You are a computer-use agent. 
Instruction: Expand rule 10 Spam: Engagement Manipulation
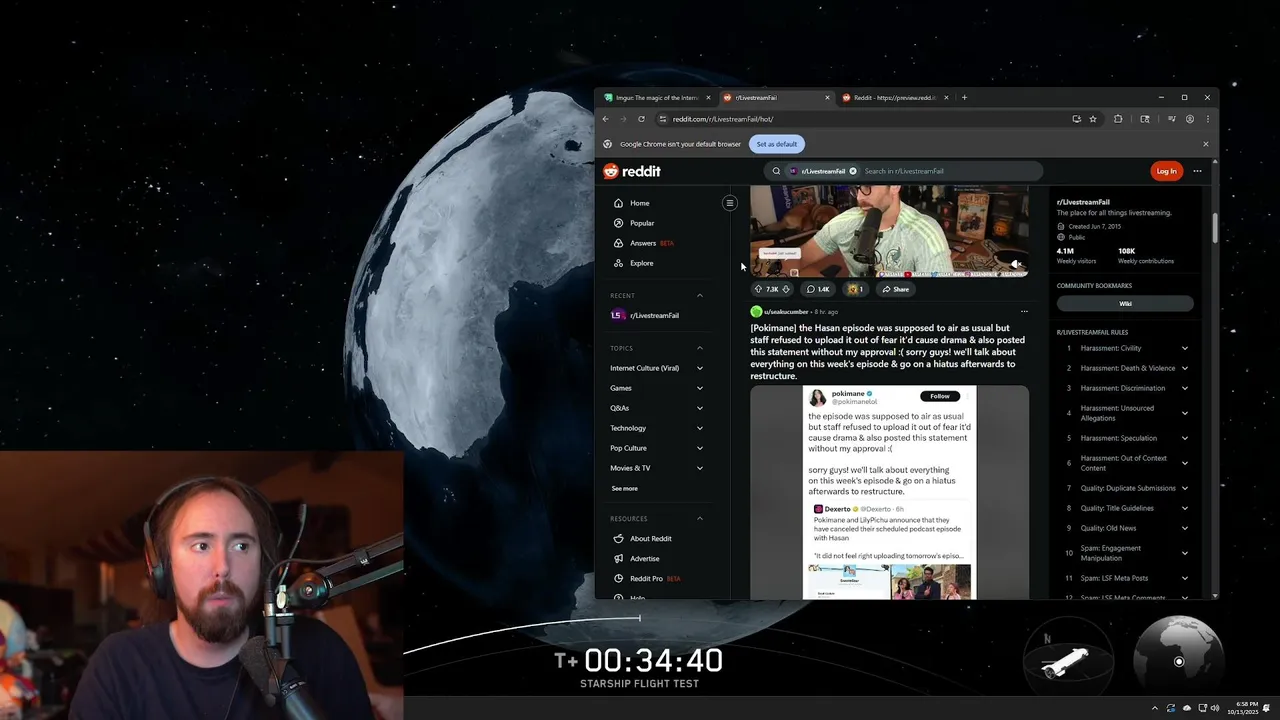pos(1185,553)
